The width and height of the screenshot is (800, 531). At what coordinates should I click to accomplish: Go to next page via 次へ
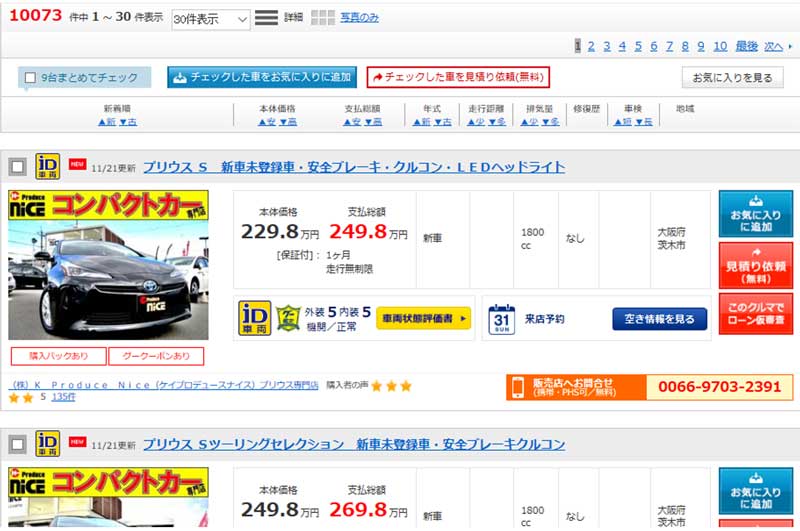(x=773, y=46)
